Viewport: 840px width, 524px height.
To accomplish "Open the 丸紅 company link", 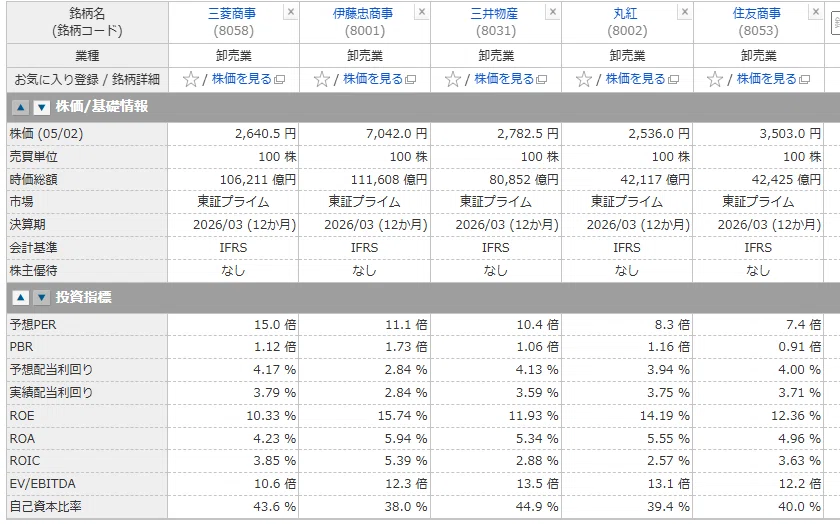I will [x=626, y=13].
